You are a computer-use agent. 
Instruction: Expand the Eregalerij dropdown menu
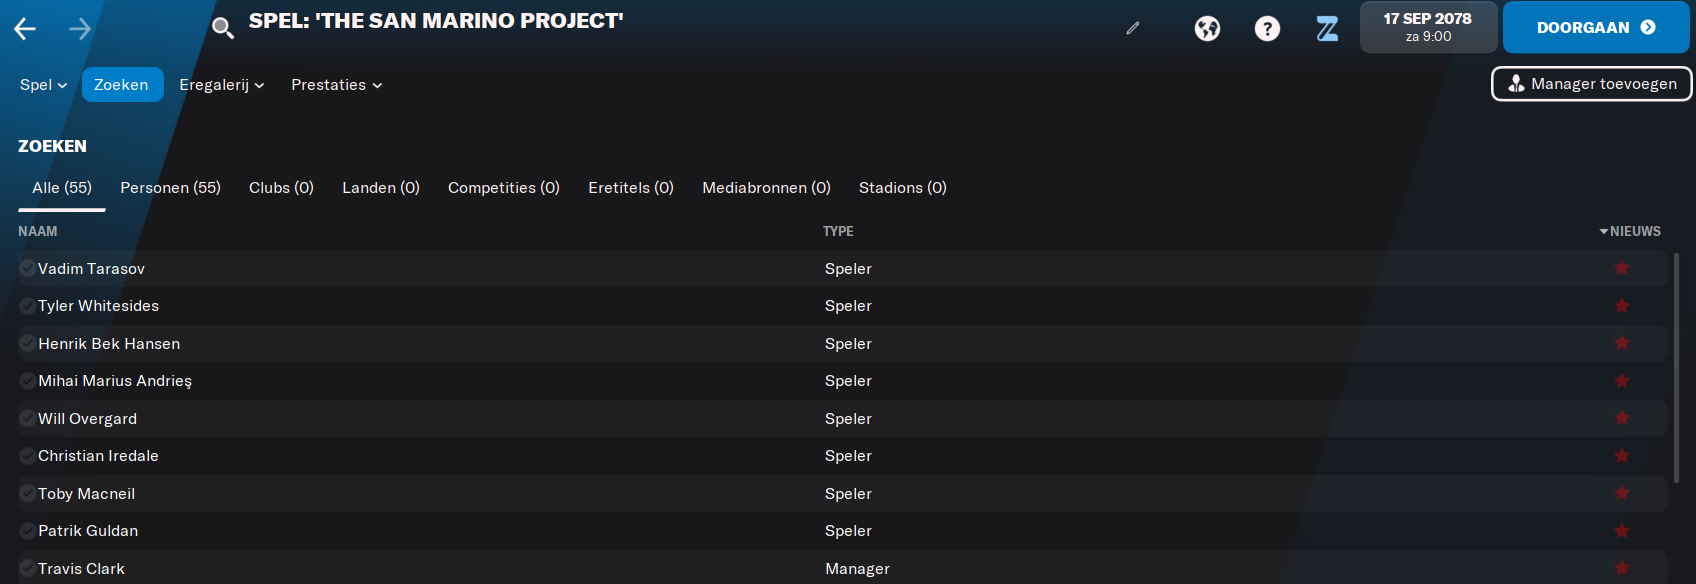point(222,85)
